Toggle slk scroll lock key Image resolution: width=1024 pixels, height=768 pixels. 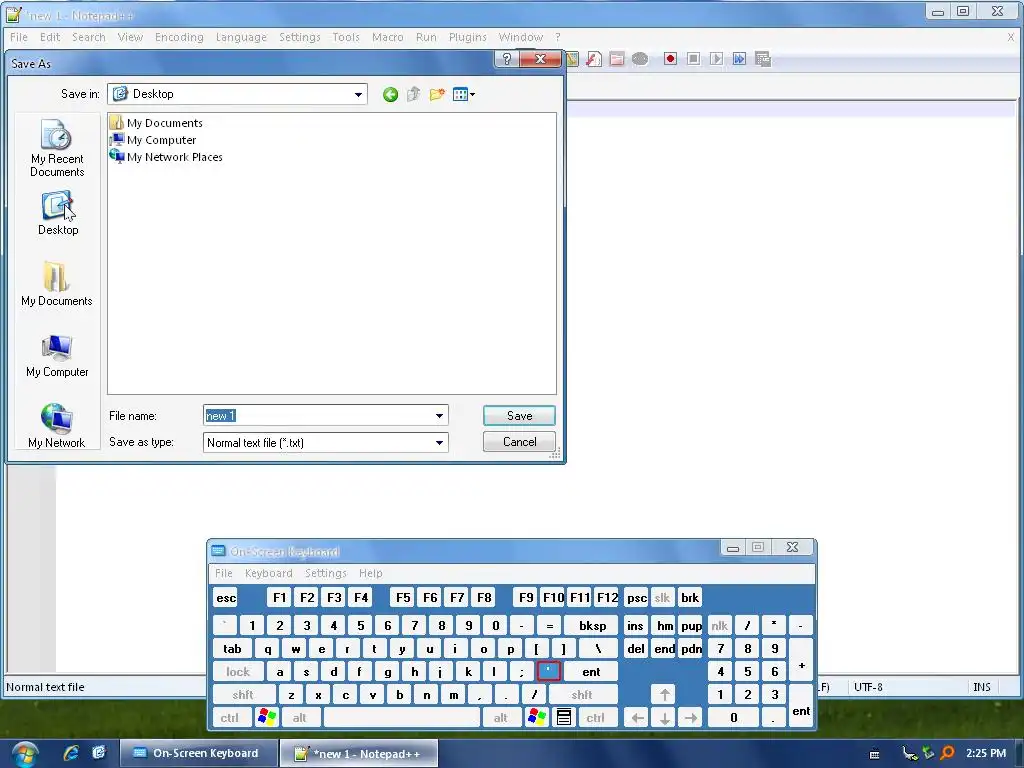tap(662, 598)
